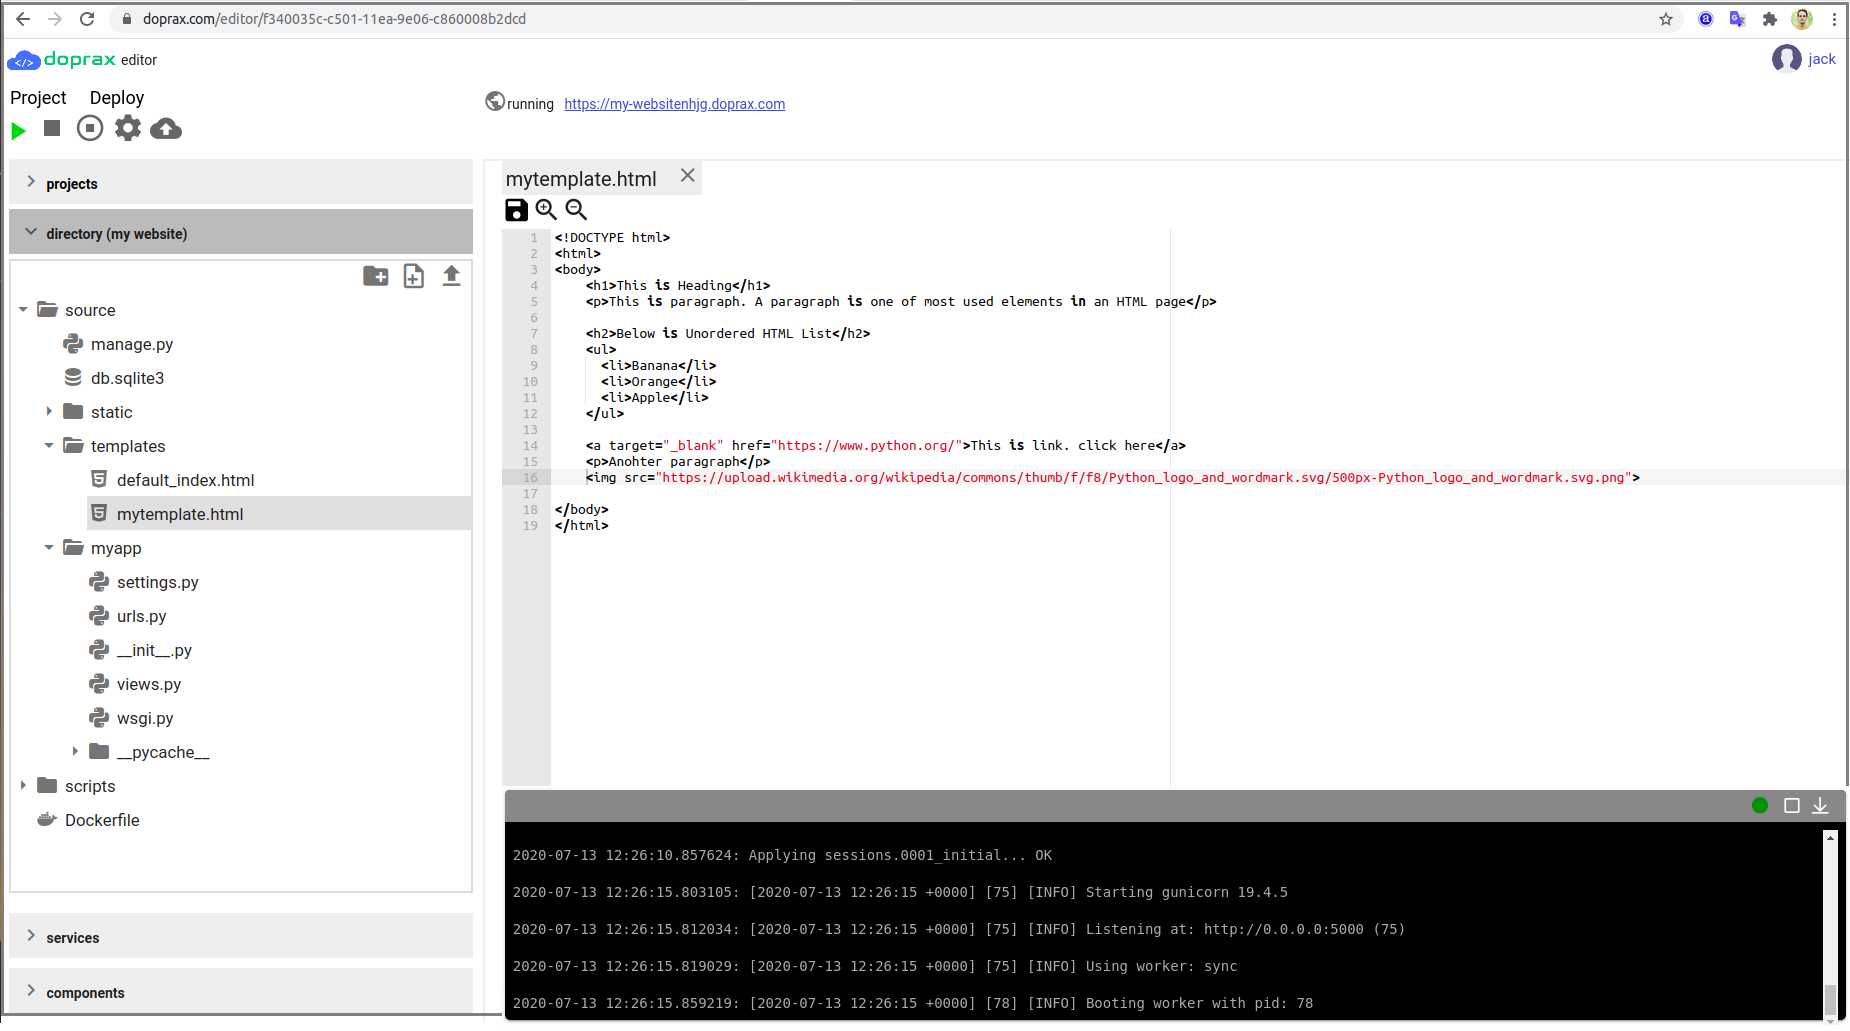1850x1031 pixels.
Task: Open the Dockerfile
Action: 101,820
